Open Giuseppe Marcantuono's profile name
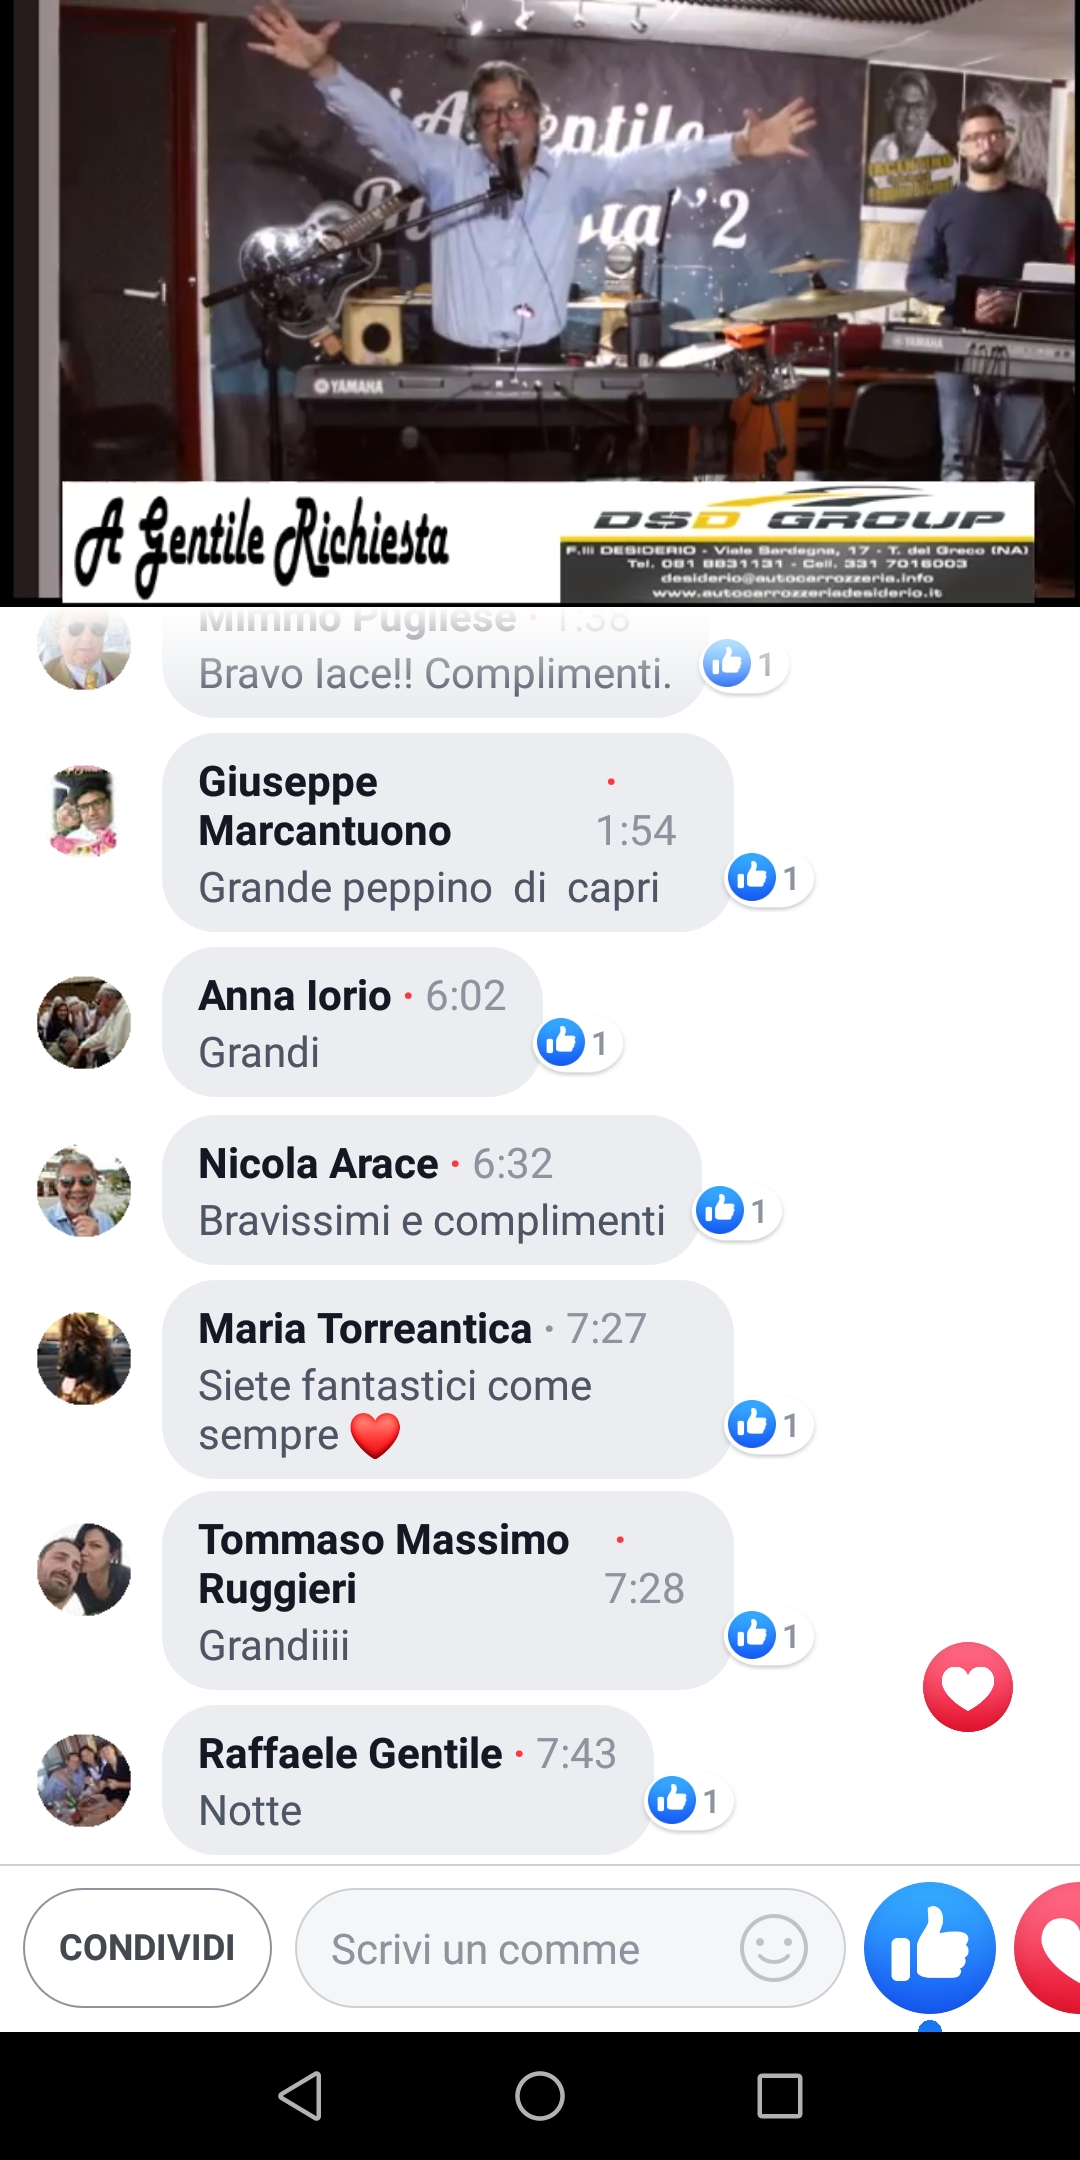This screenshot has height=2160, width=1080. (x=325, y=806)
